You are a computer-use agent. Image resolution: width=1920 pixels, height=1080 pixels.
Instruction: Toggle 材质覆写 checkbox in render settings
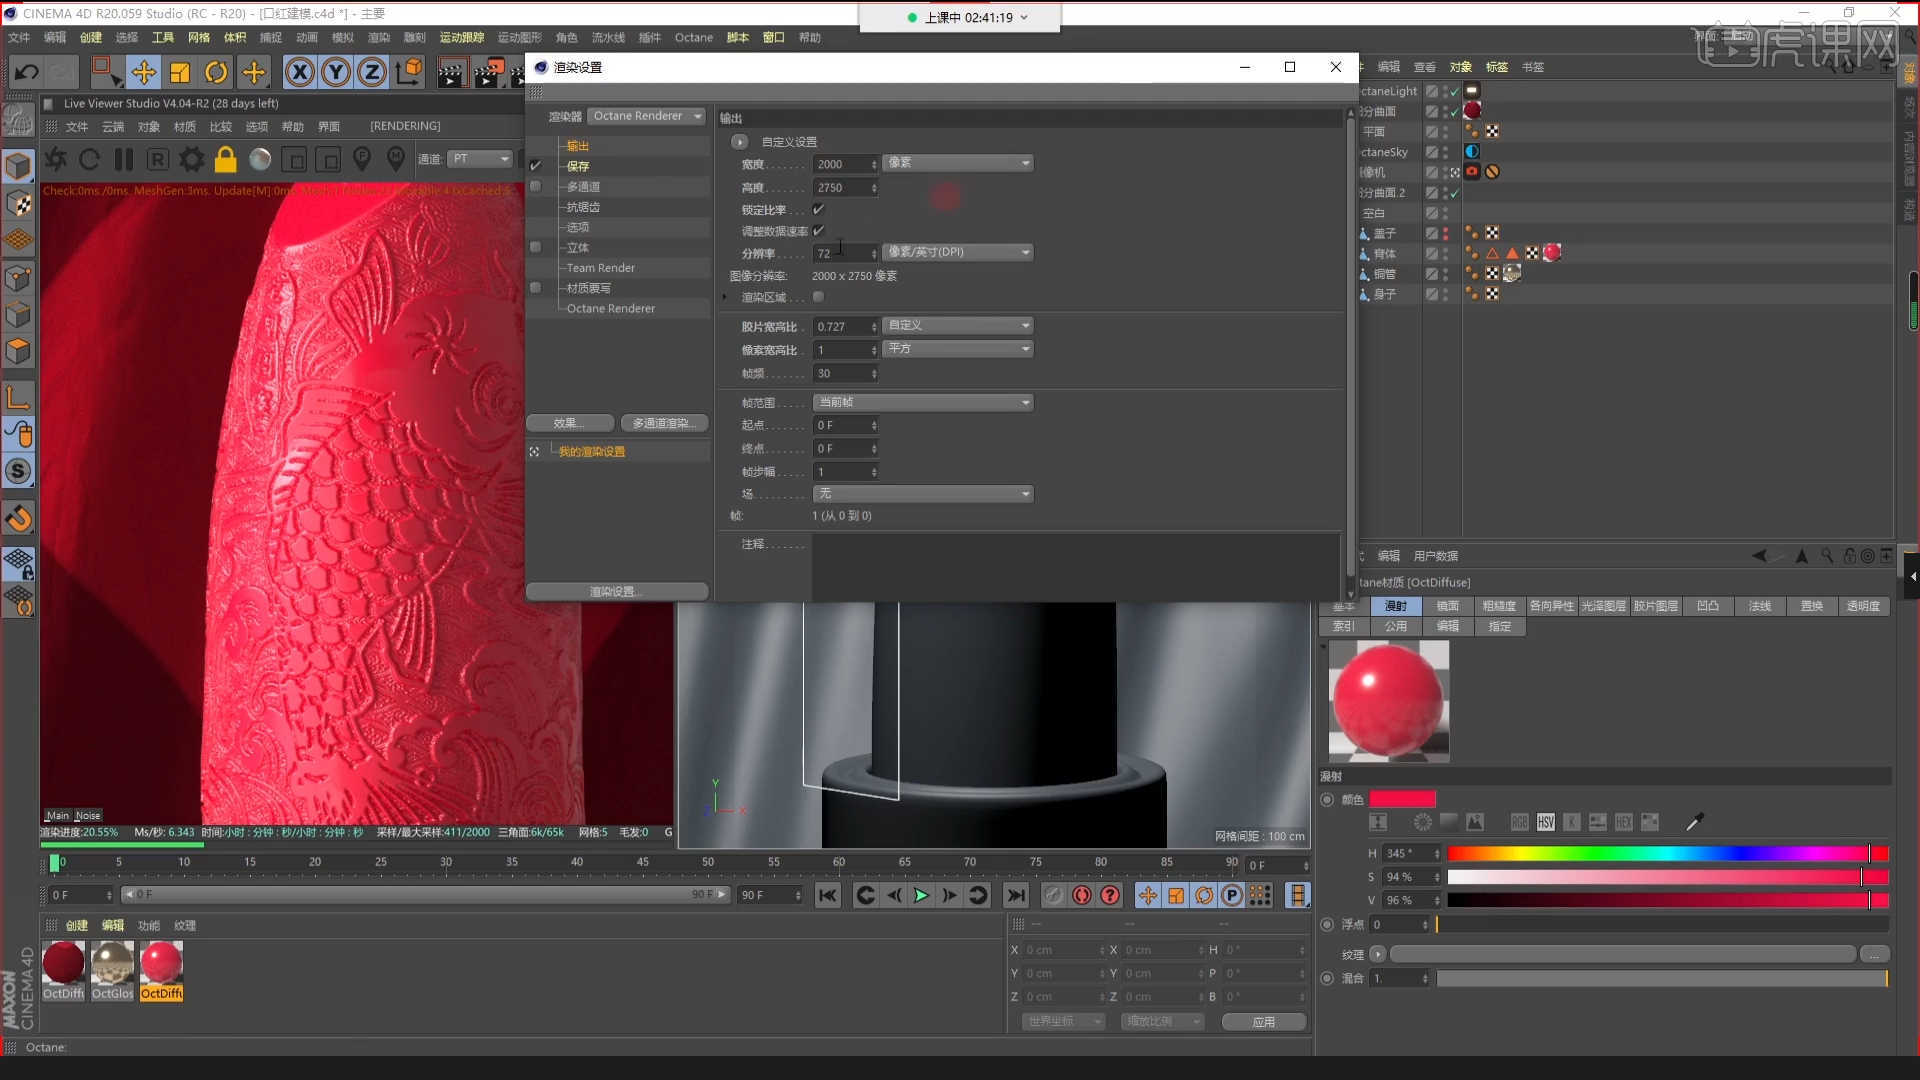535,287
